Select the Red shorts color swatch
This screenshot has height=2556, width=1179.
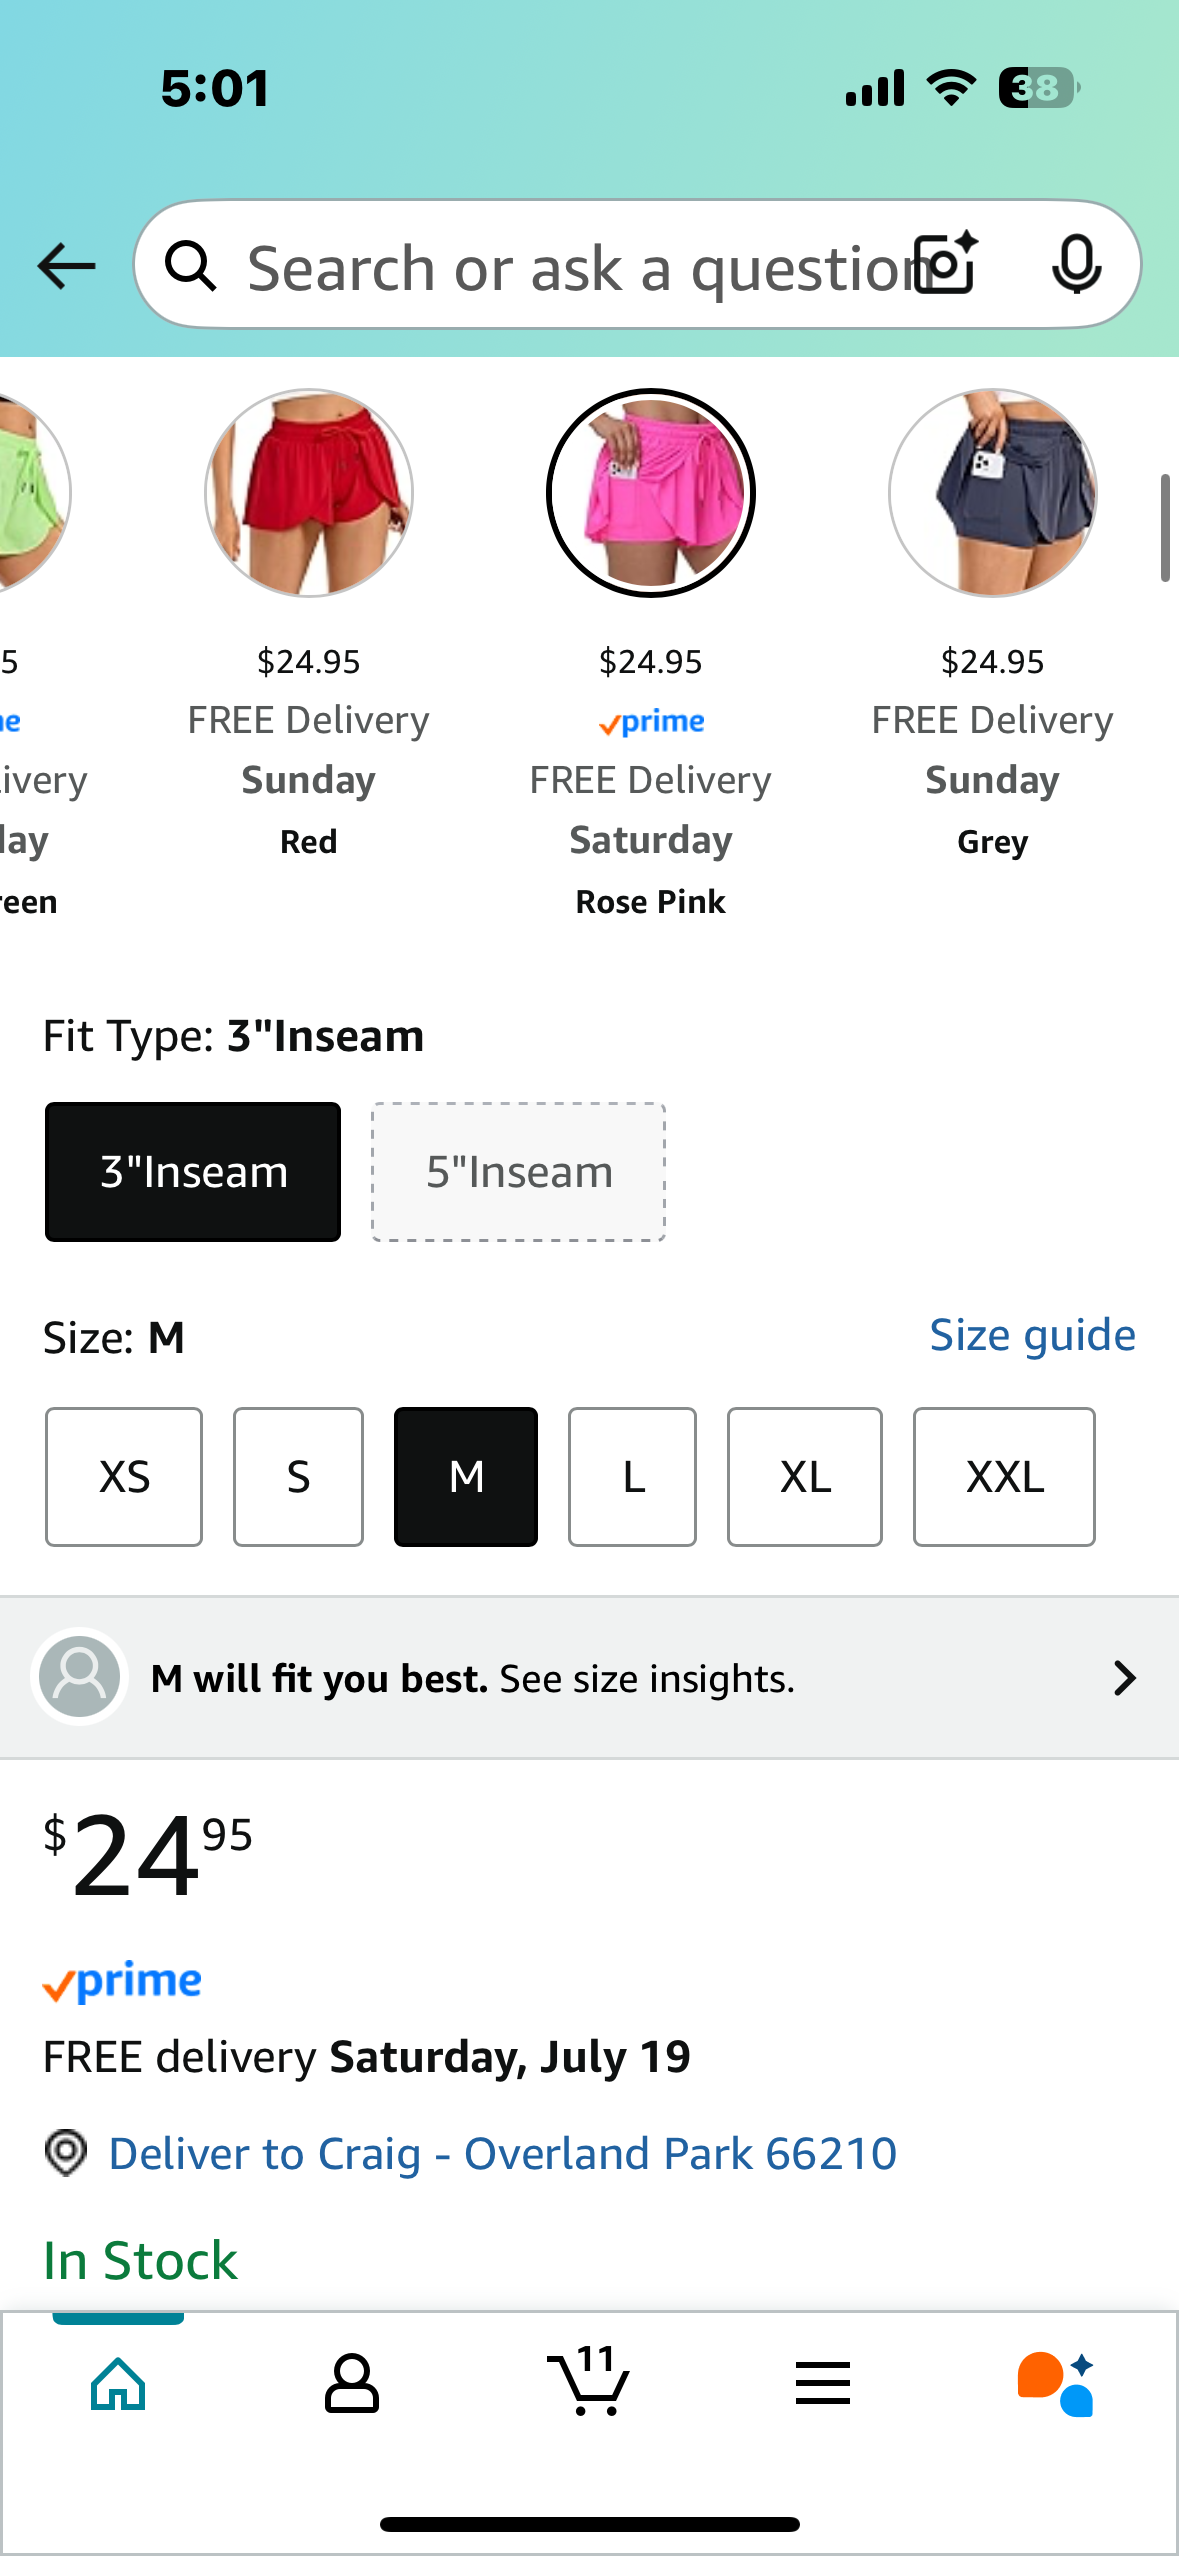click(x=309, y=493)
